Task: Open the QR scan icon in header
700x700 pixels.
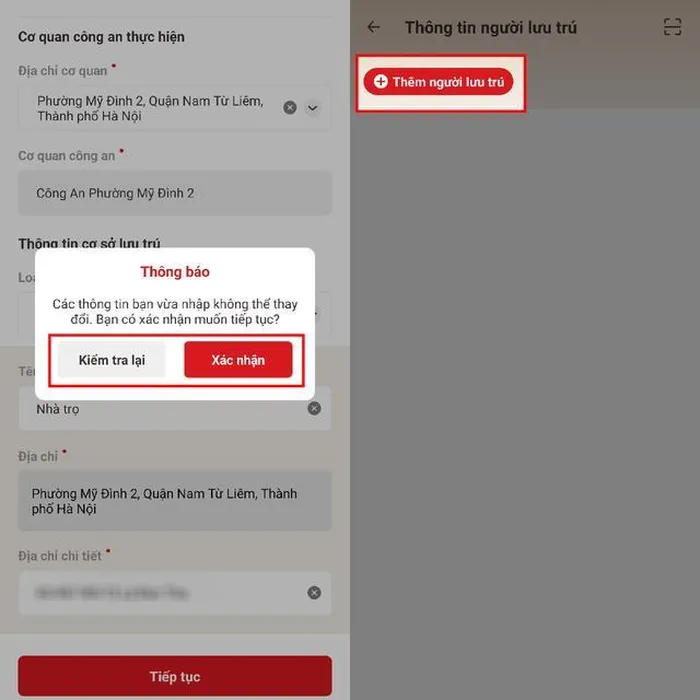Action: tap(672, 27)
